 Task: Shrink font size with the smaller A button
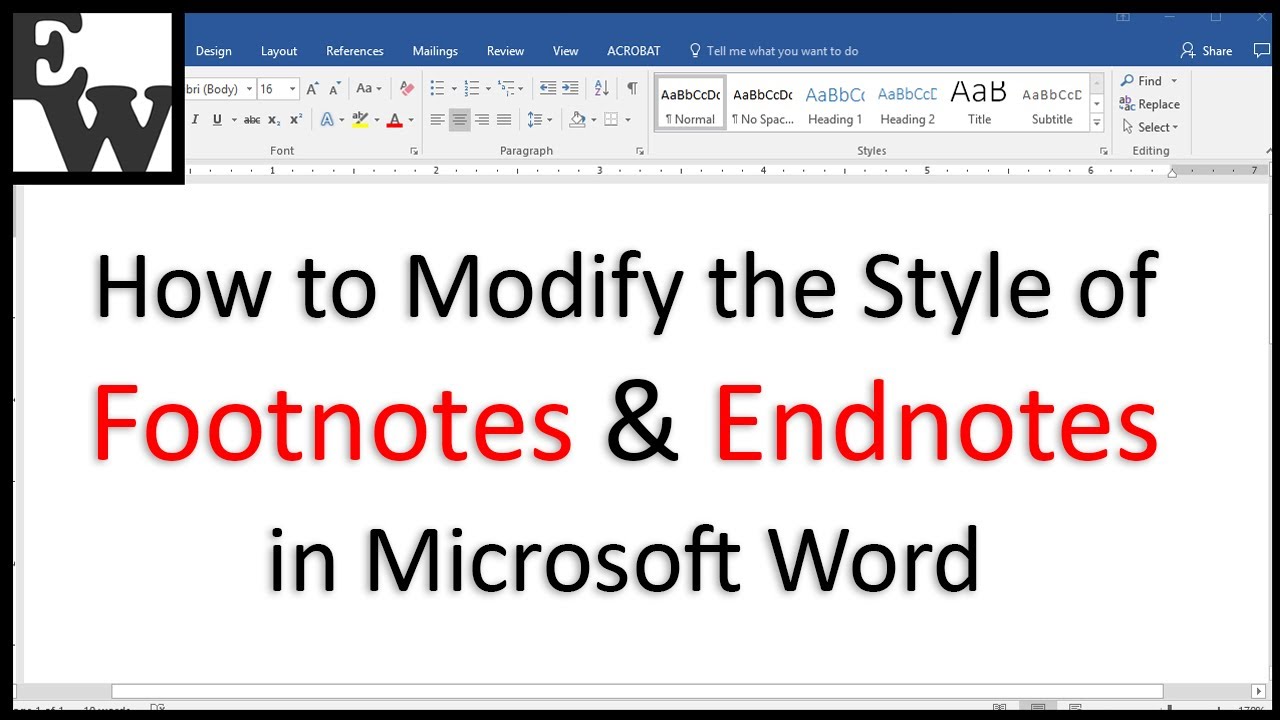[x=335, y=89]
